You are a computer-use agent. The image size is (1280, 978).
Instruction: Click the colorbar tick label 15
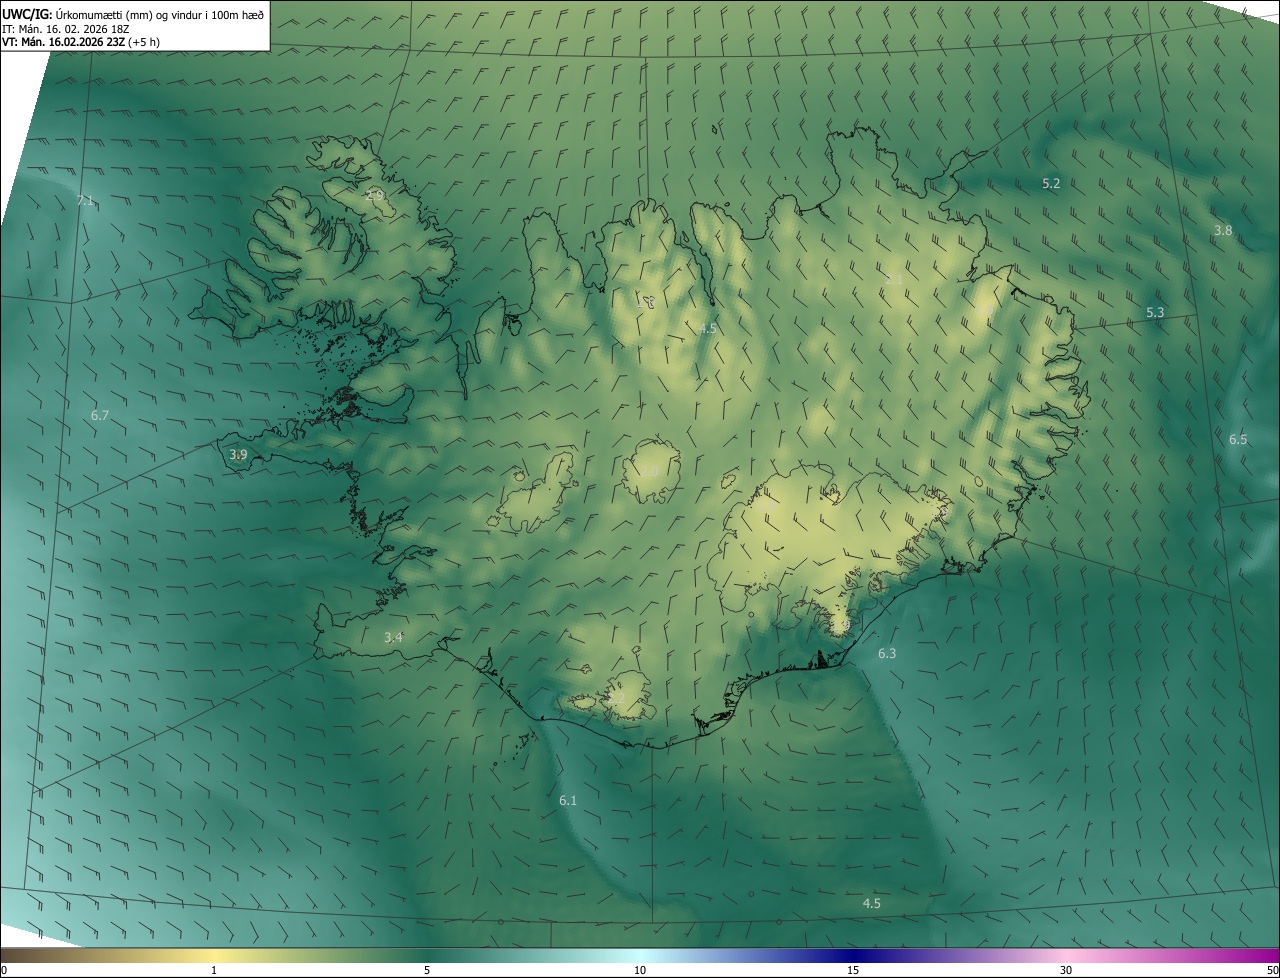coord(853,970)
